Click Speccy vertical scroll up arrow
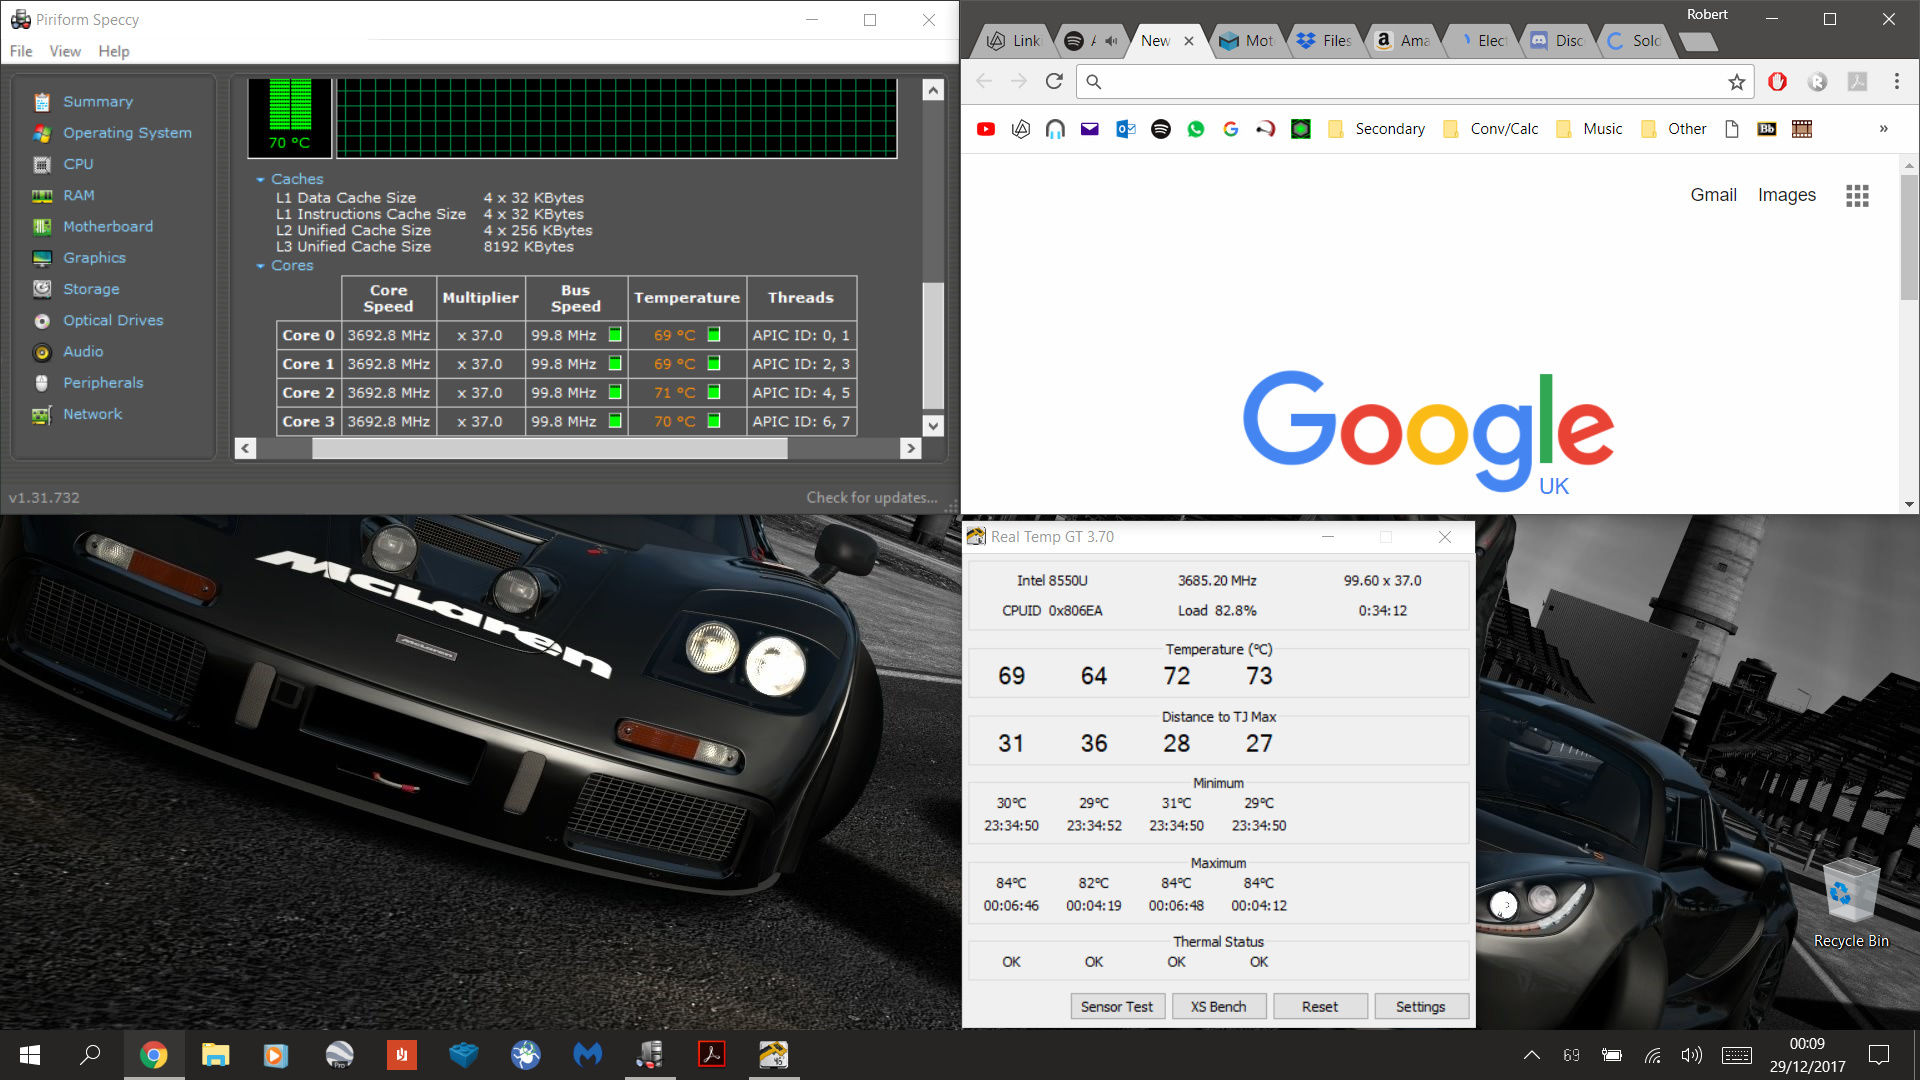This screenshot has height=1080, width=1920. click(x=933, y=90)
